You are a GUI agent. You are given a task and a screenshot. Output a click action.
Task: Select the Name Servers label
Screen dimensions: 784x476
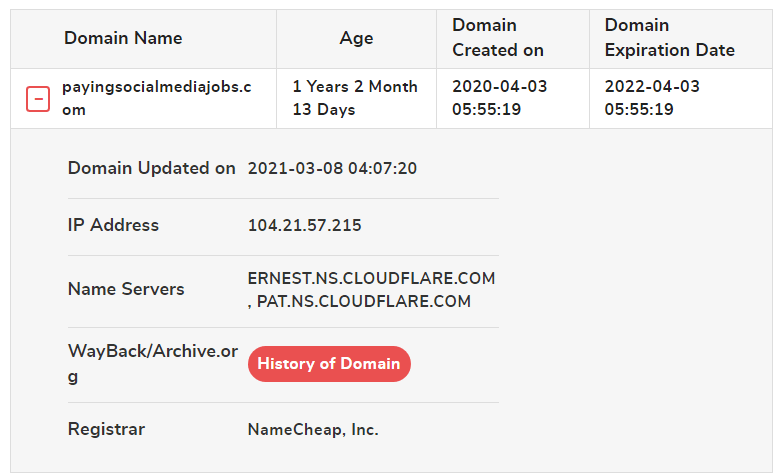click(x=126, y=289)
